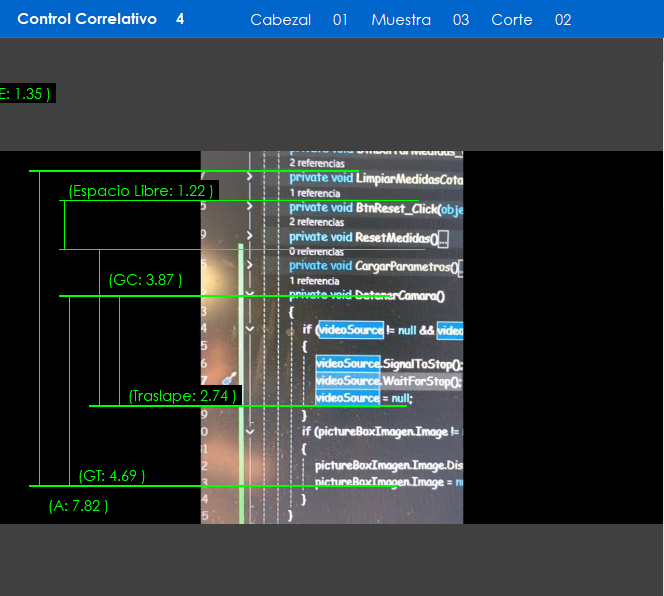Click the Control Correlativo title
The height and width of the screenshot is (596, 664).
(x=87, y=19)
